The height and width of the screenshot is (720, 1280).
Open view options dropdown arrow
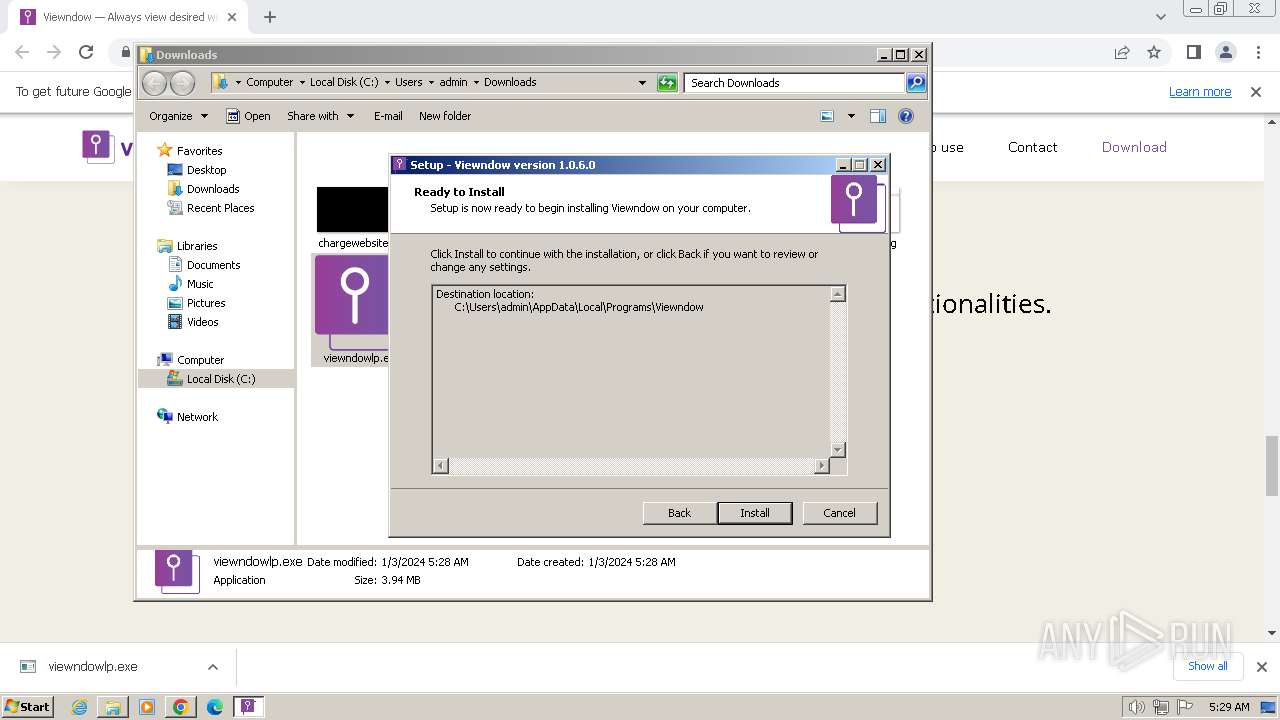[x=851, y=116]
